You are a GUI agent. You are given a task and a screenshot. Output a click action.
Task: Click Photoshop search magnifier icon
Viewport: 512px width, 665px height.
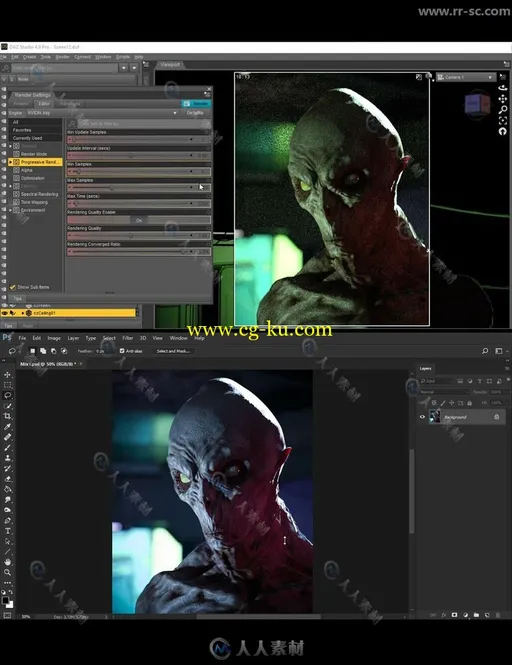coord(485,351)
